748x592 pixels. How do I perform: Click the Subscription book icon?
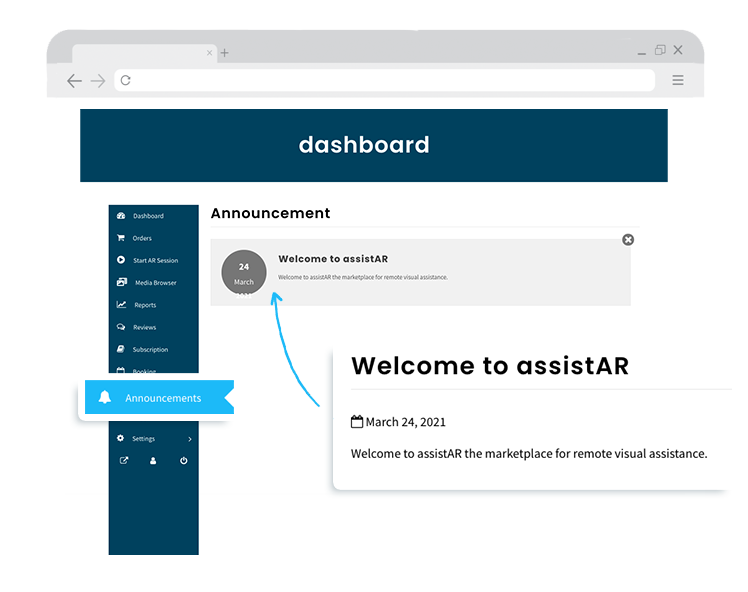click(x=121, y=349)
